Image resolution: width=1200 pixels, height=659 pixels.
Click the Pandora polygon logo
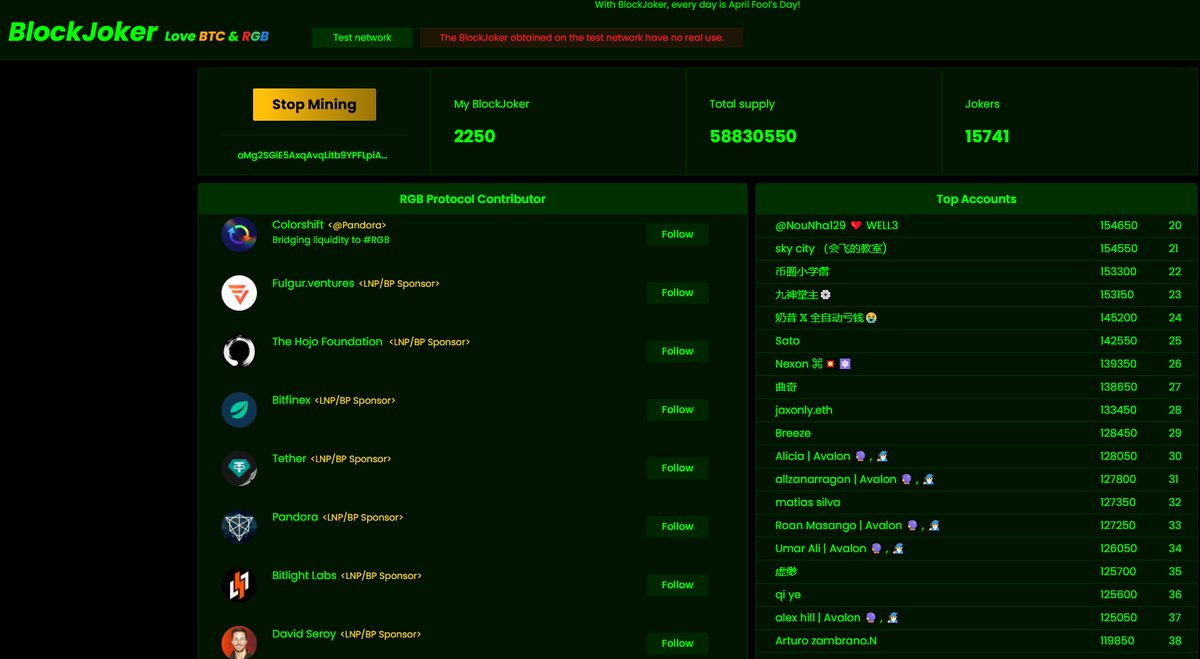click(x=239, y=527)
